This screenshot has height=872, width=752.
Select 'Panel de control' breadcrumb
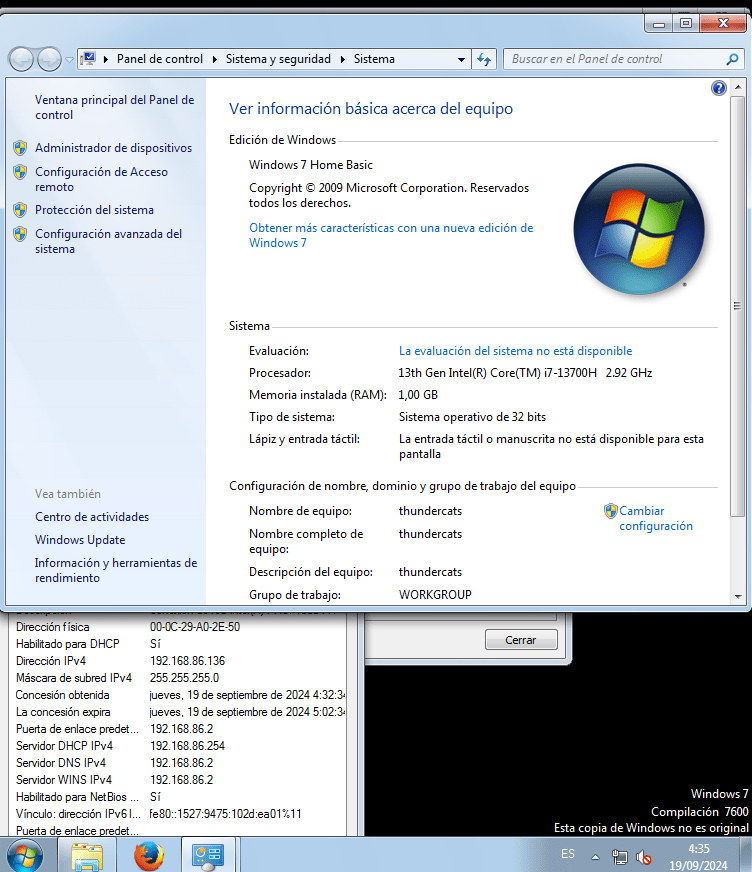click(159, 59)
